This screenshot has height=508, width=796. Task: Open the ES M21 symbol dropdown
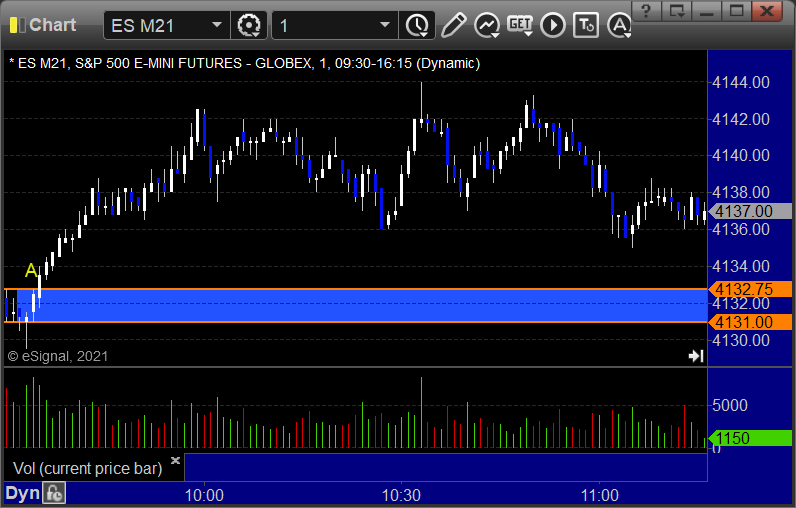217,25
